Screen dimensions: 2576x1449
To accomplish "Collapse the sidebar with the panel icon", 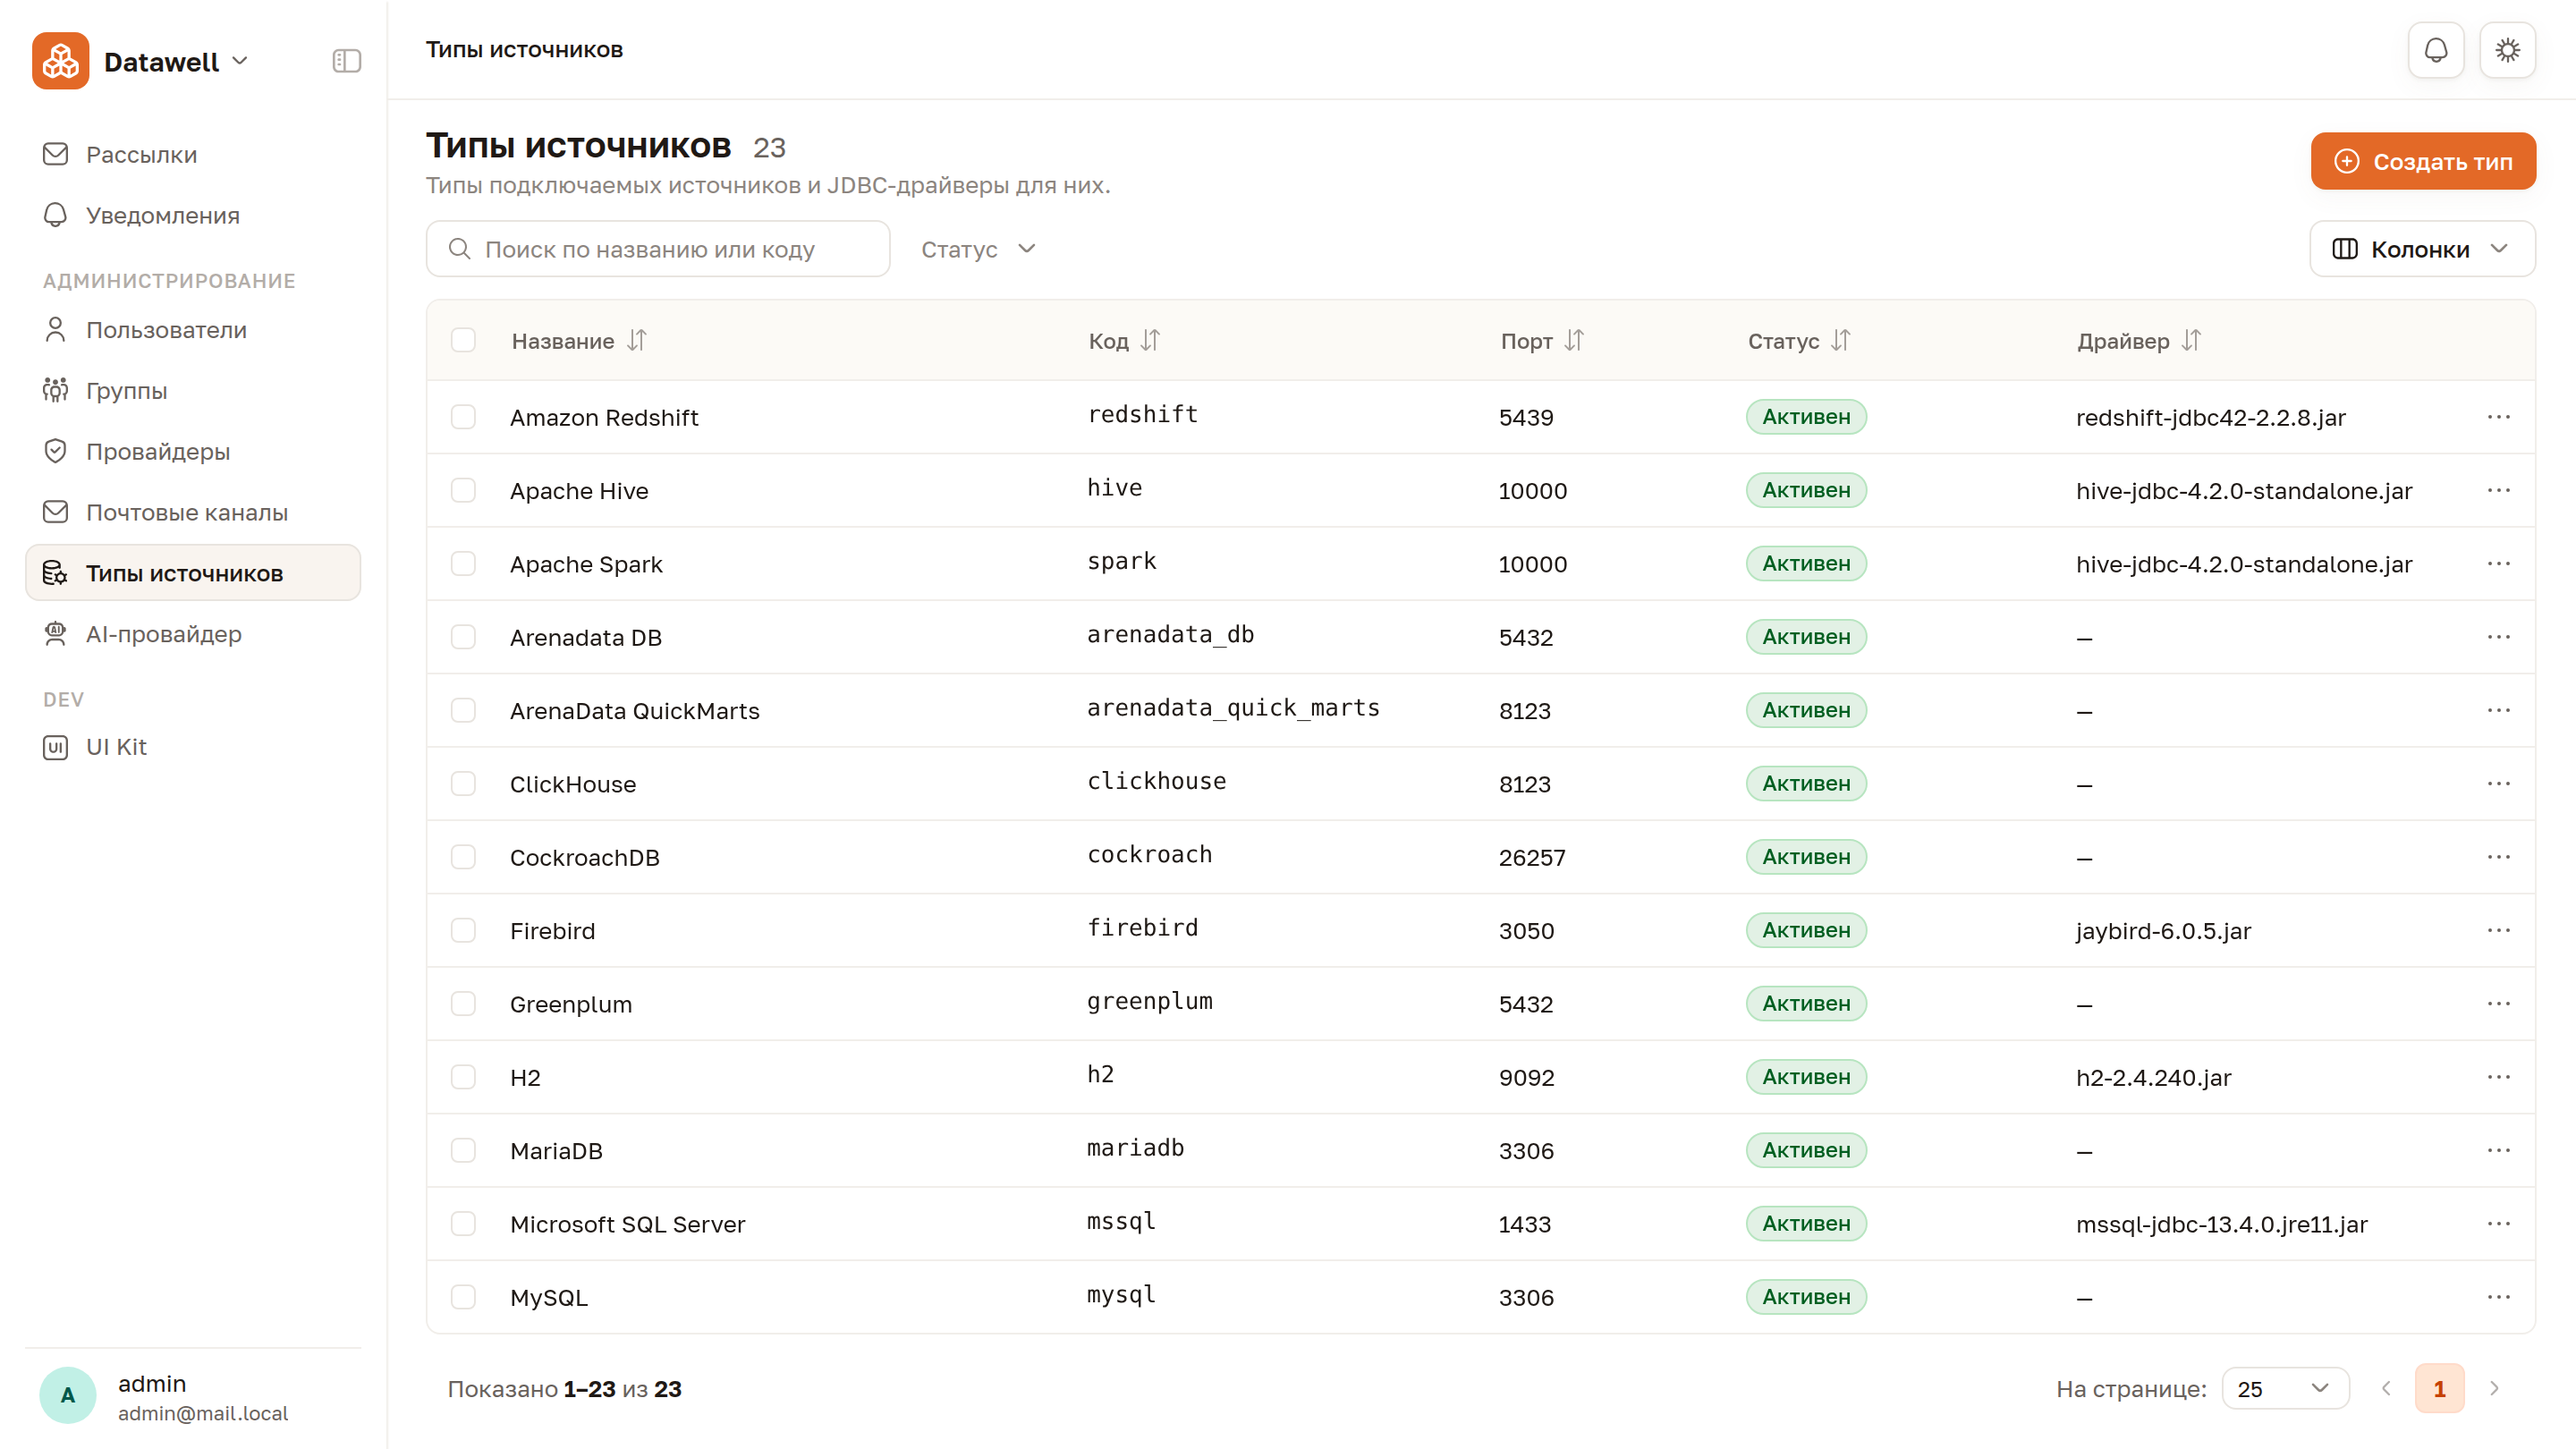I will (346, 61).
